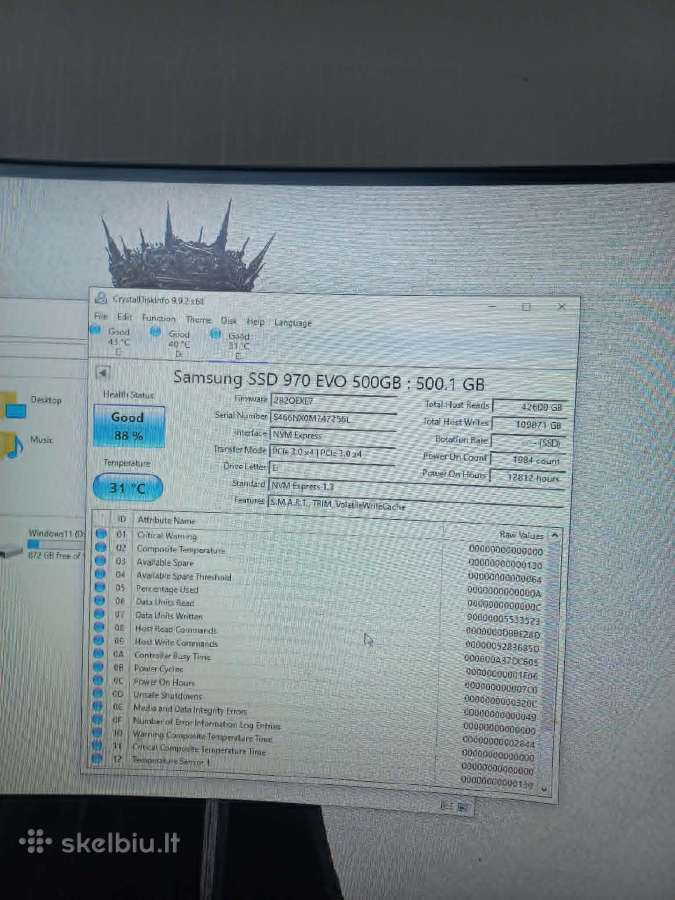Image resolution: width=675 pixels, height=900 pixels.
Task: Click the Windows11 drive capacity bar in Explorer
Action: click(x=55, y=544)
